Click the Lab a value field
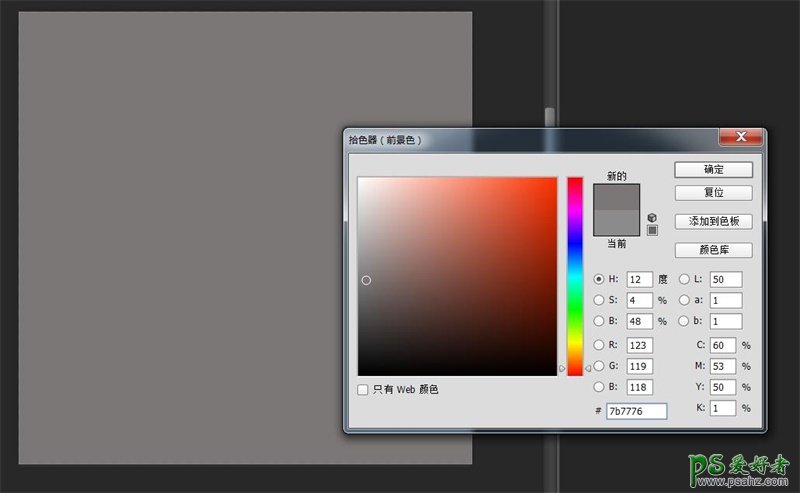The image size is (800, 493). click(726, 300)
